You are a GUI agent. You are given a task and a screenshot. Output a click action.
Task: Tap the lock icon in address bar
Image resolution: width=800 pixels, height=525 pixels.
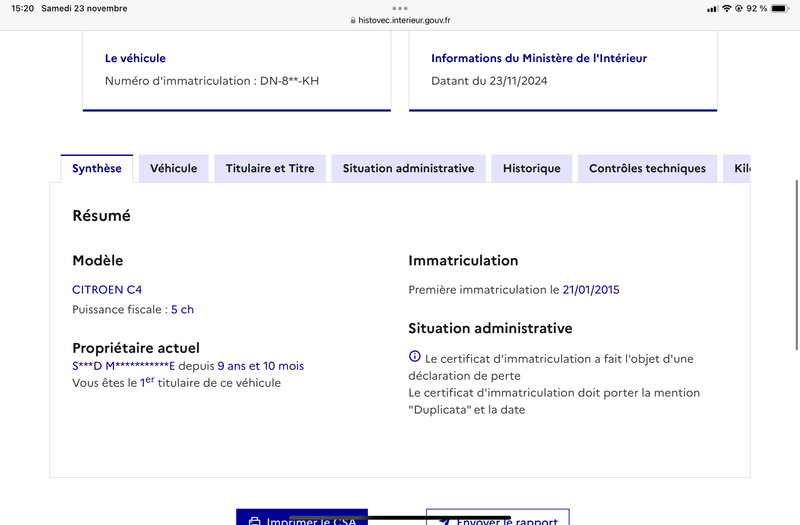point(353,20)
